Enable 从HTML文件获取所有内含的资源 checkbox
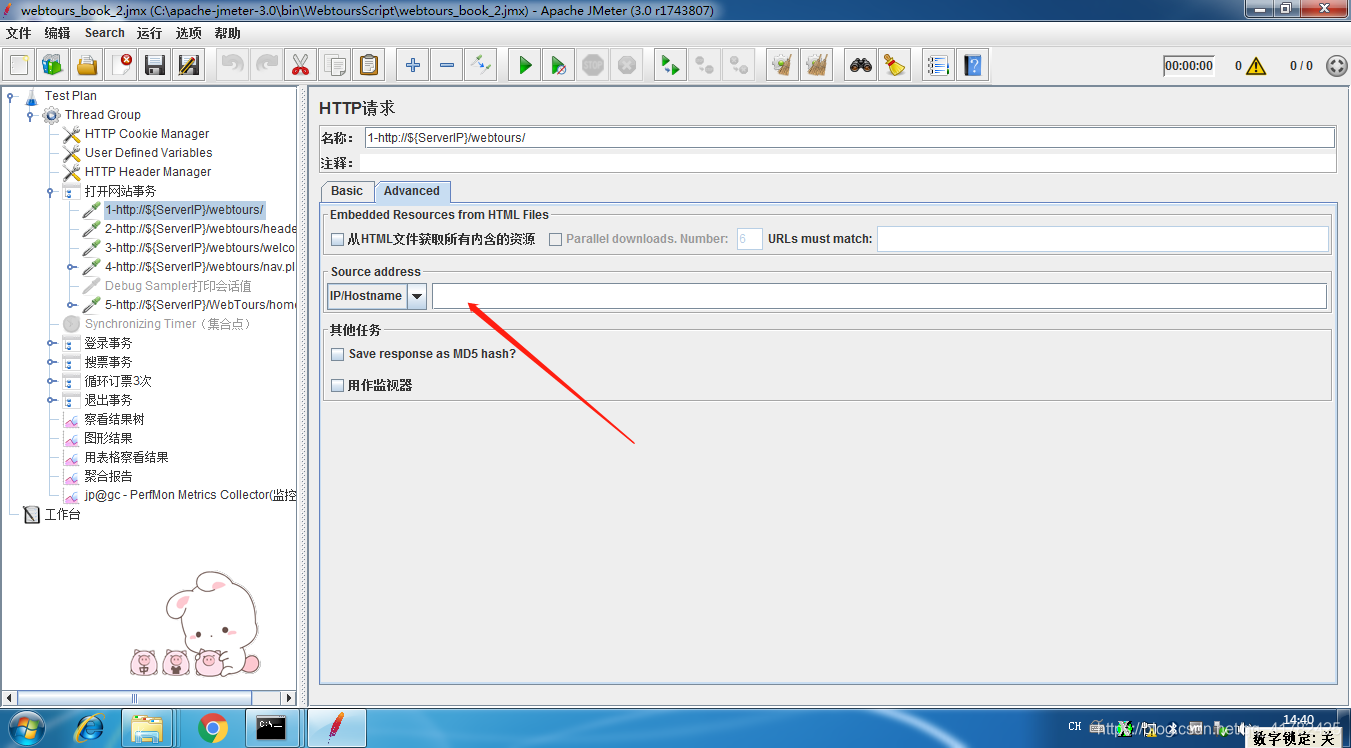 tap(337, 239)
